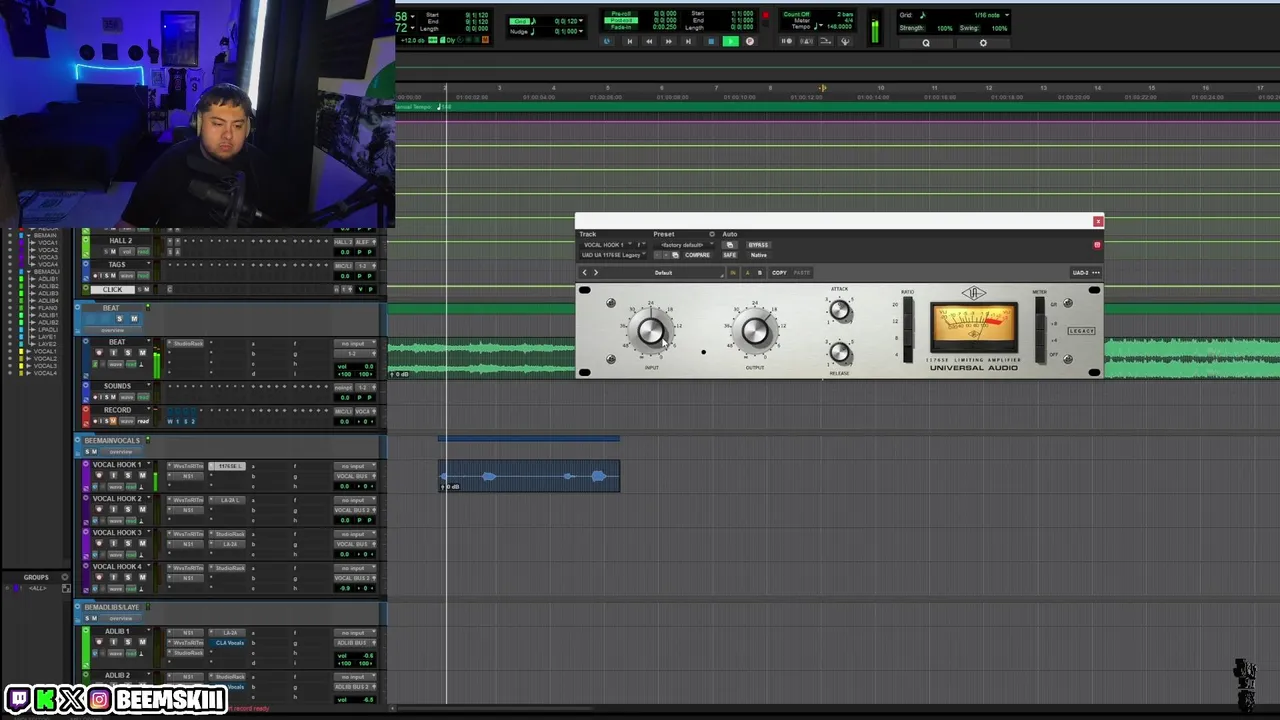Click the Release knob

tap(839, 352)
